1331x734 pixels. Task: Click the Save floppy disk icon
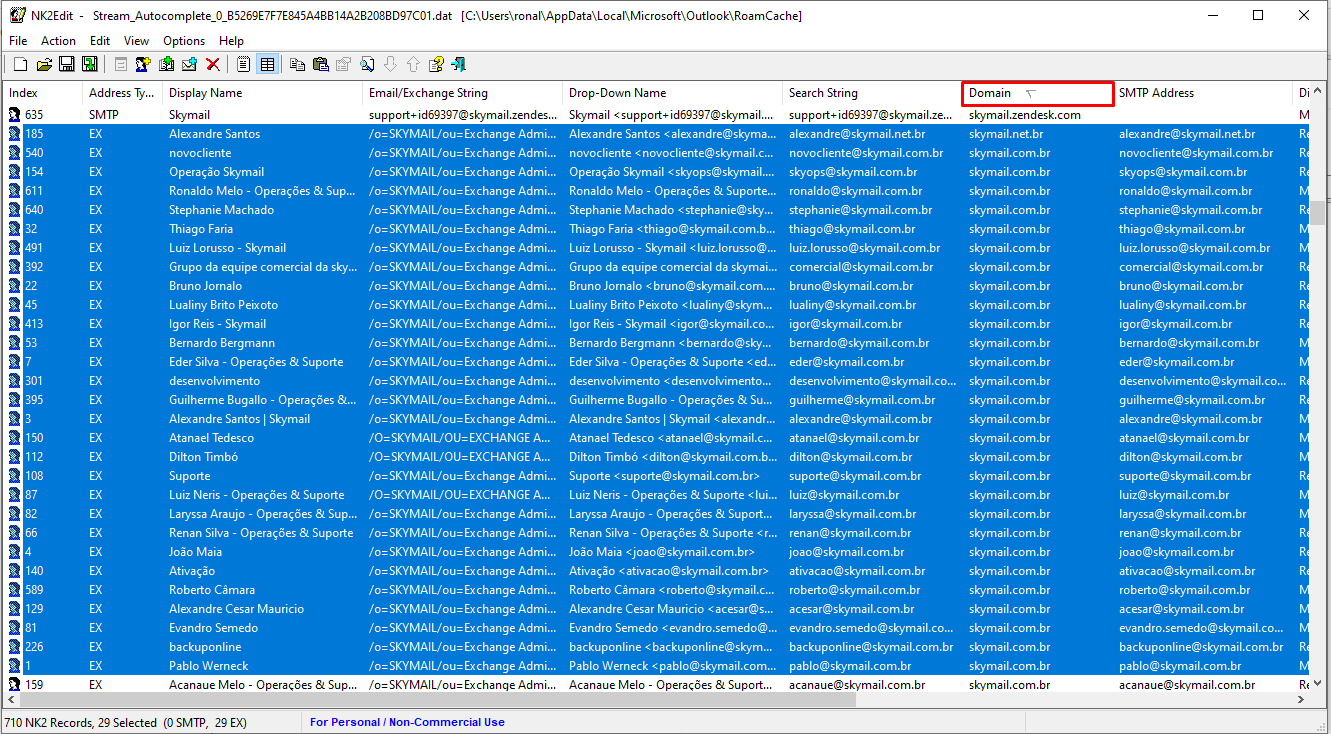67,65
